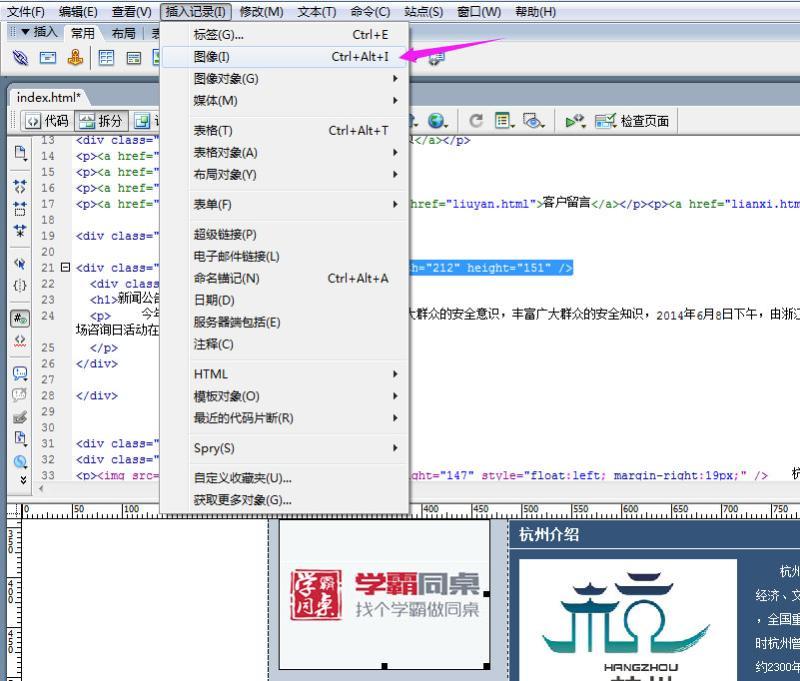This screenshot has width=800, height=681.
Task: Collapse the code block at line 21
Action: coord(66,268)
